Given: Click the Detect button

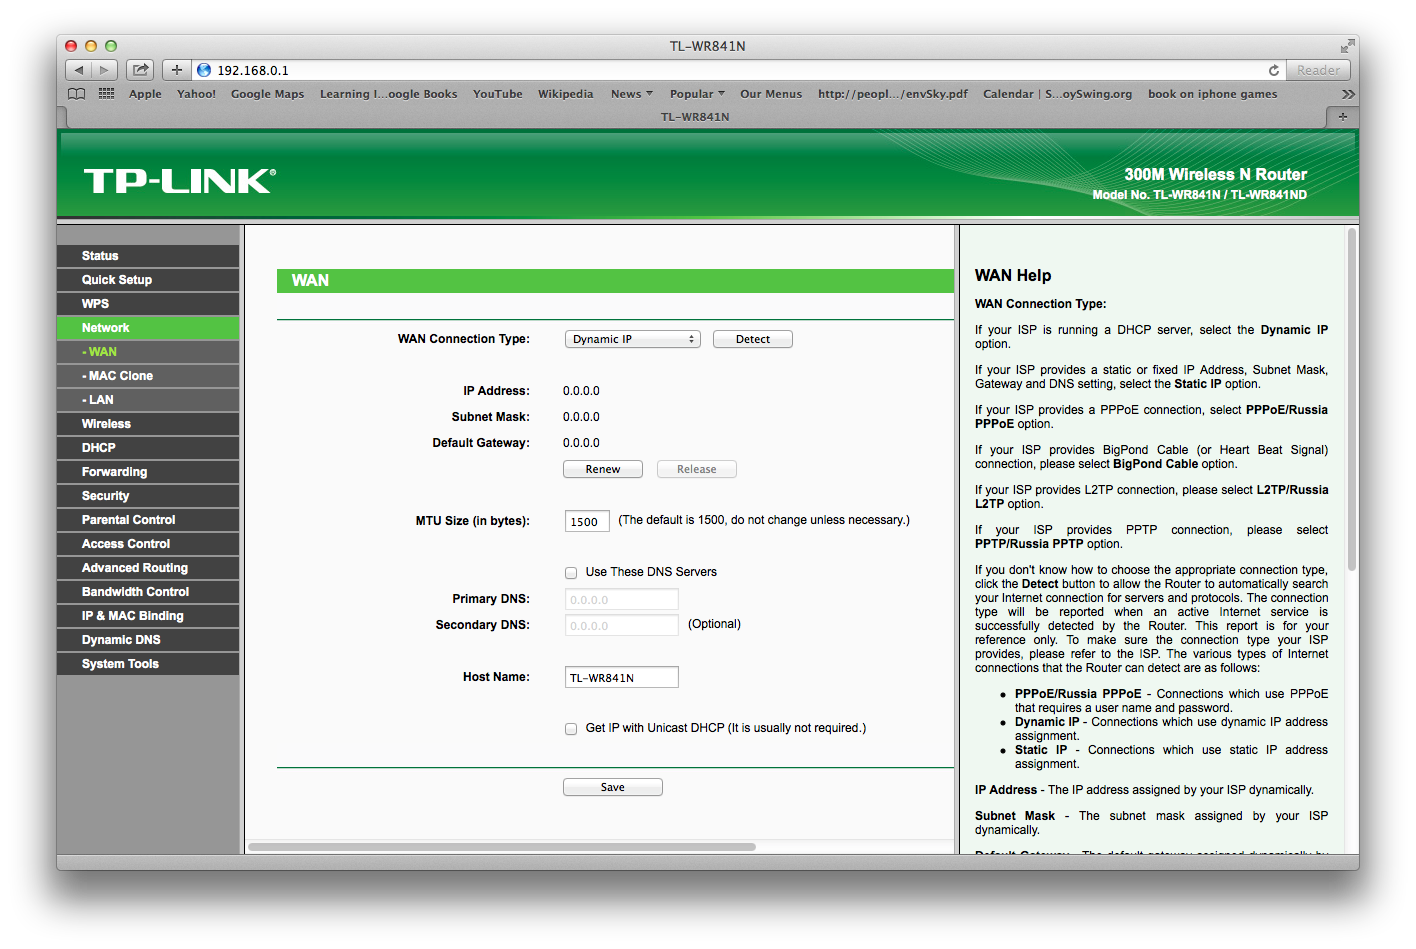Looking at the screenshot, I should (x=753, y=339).
